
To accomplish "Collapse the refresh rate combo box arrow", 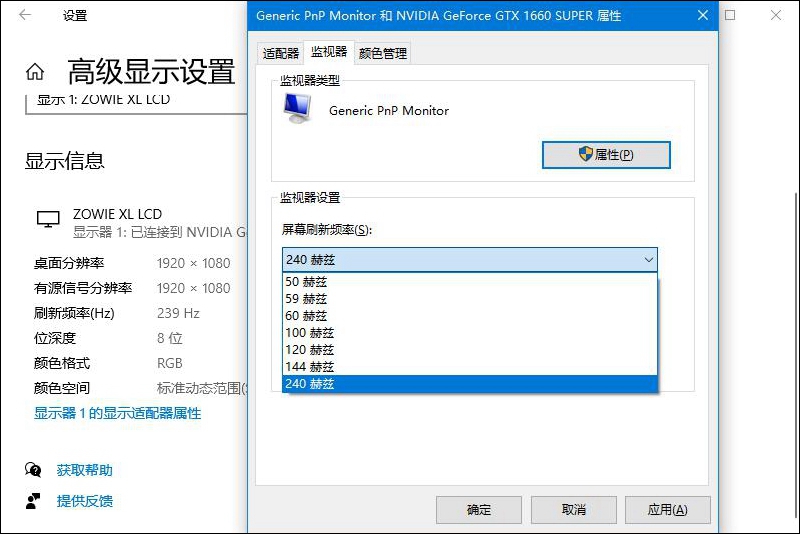I will point(648,260).
